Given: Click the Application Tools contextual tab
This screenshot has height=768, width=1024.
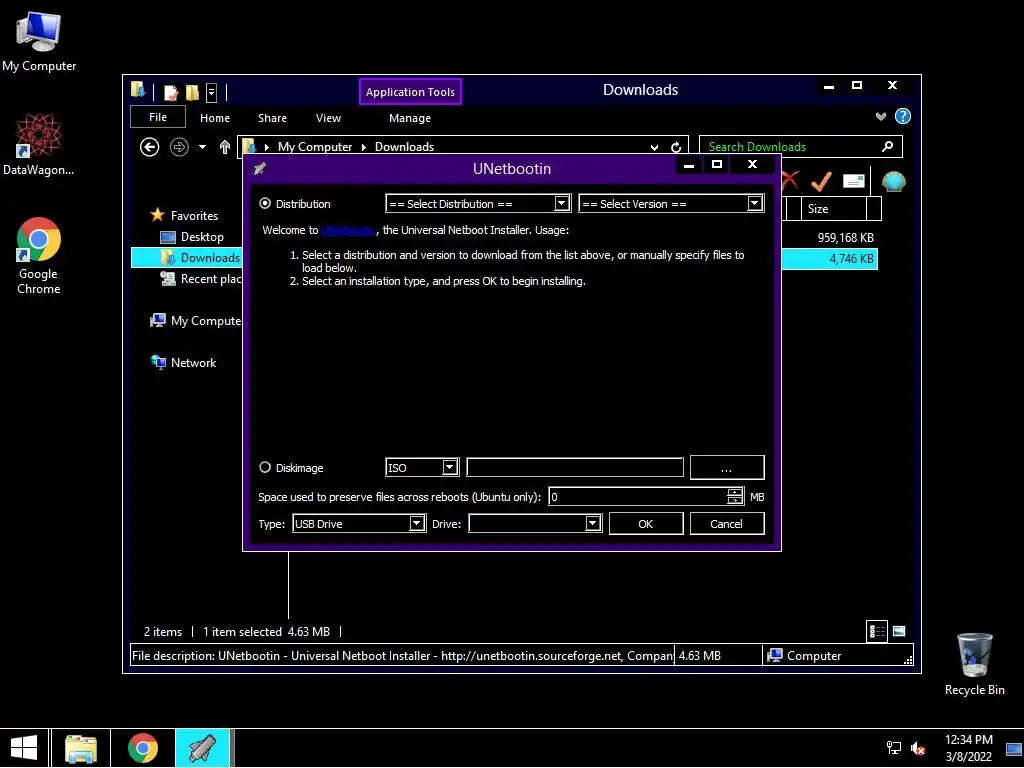Looking at the screenshot, I should [410, 92].
